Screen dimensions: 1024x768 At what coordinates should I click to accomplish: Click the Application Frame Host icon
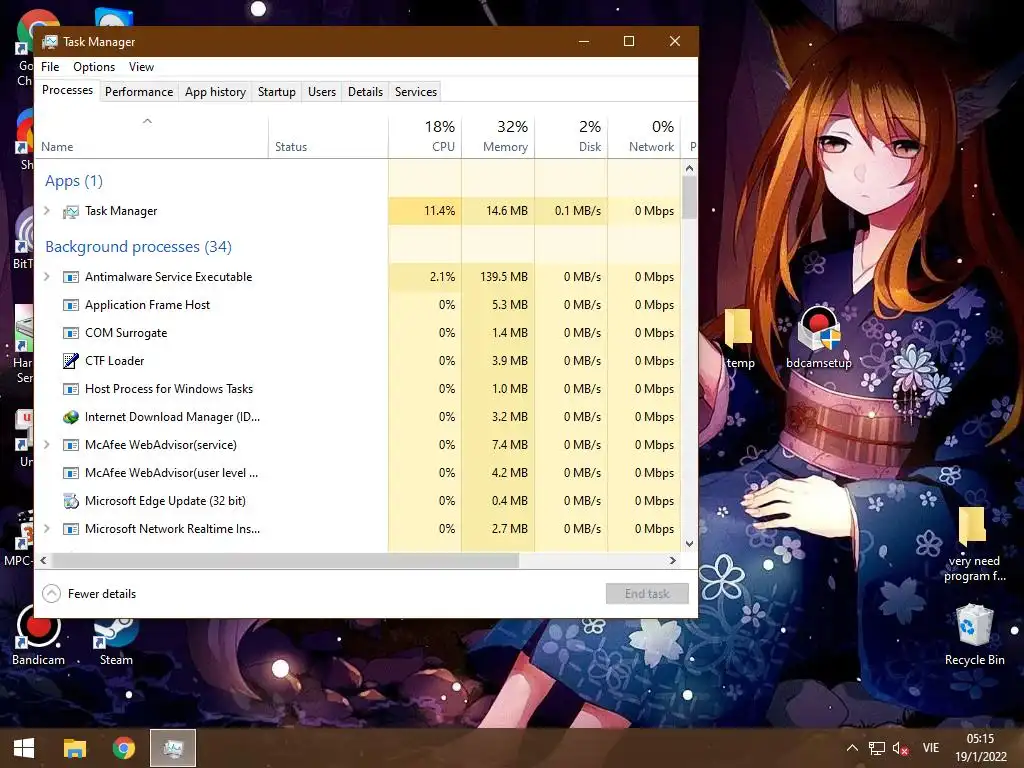tap(71, 305)
